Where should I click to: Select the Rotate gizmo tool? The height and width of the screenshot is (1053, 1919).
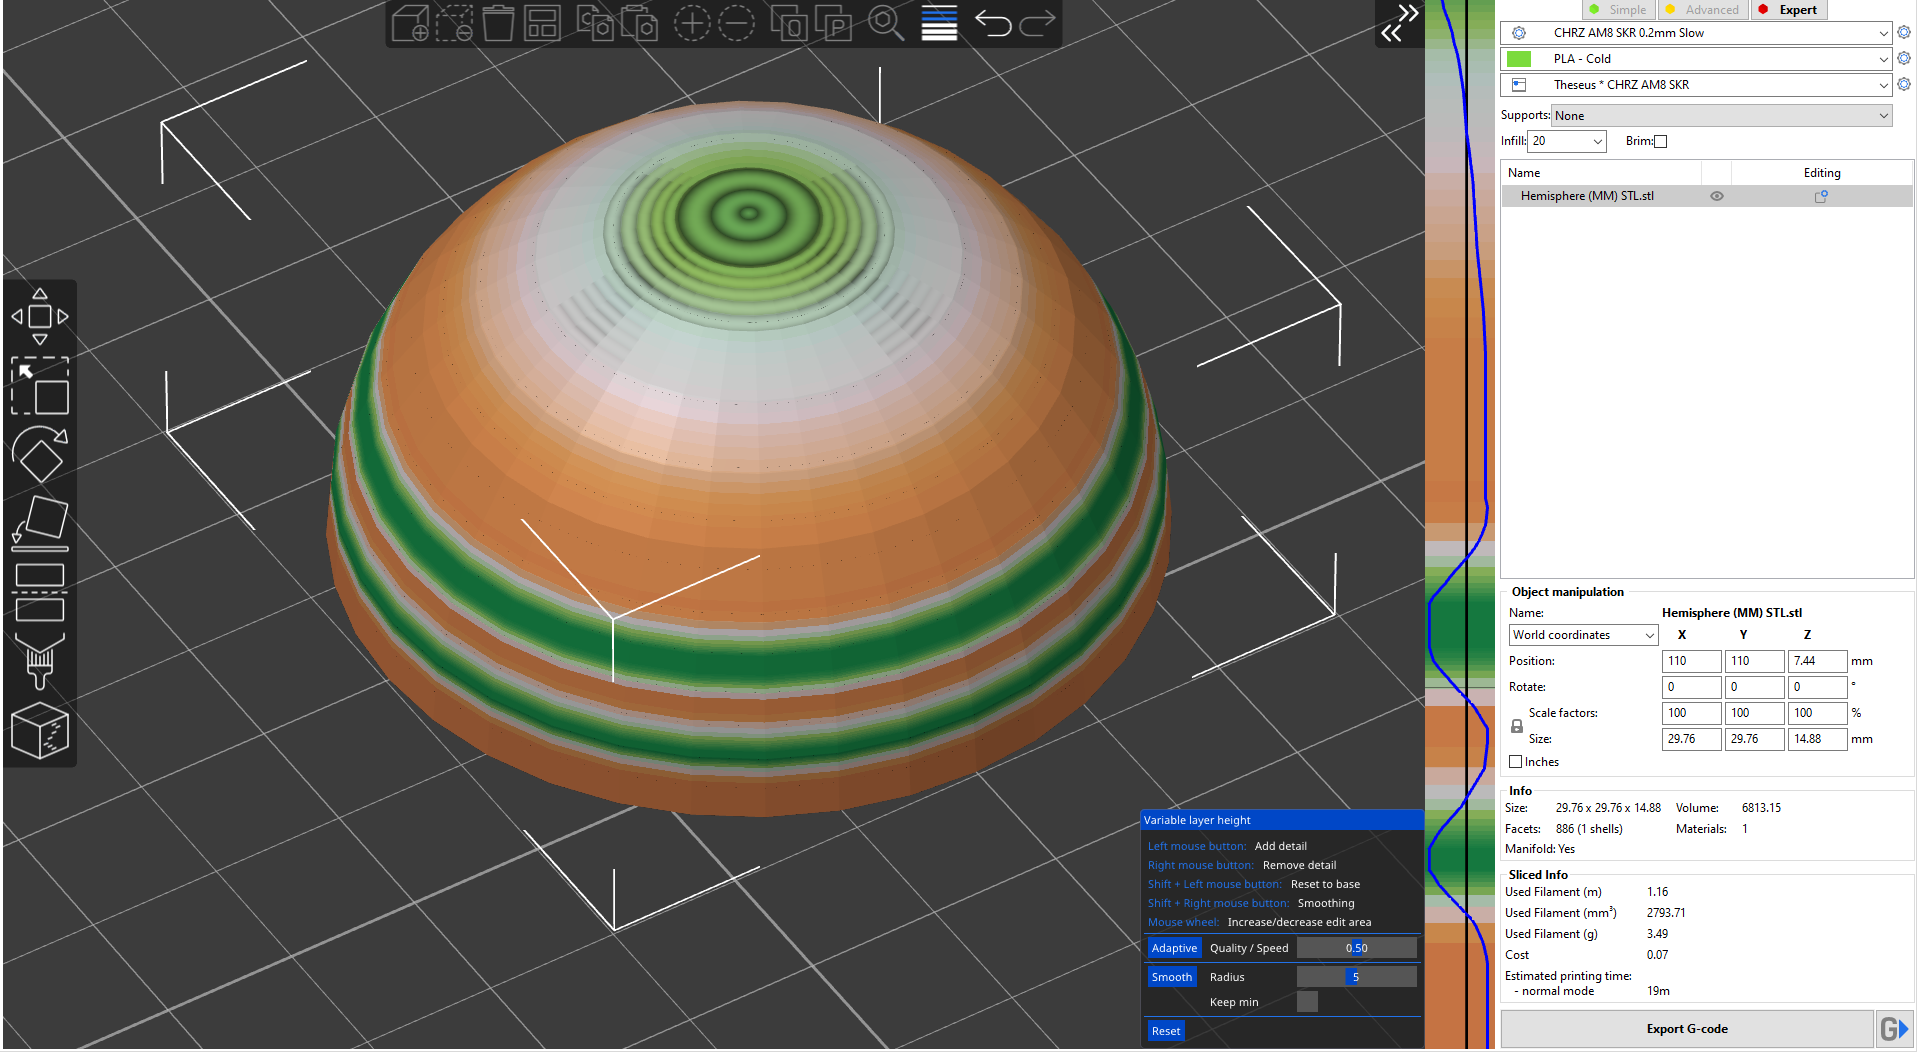point(40,455)
